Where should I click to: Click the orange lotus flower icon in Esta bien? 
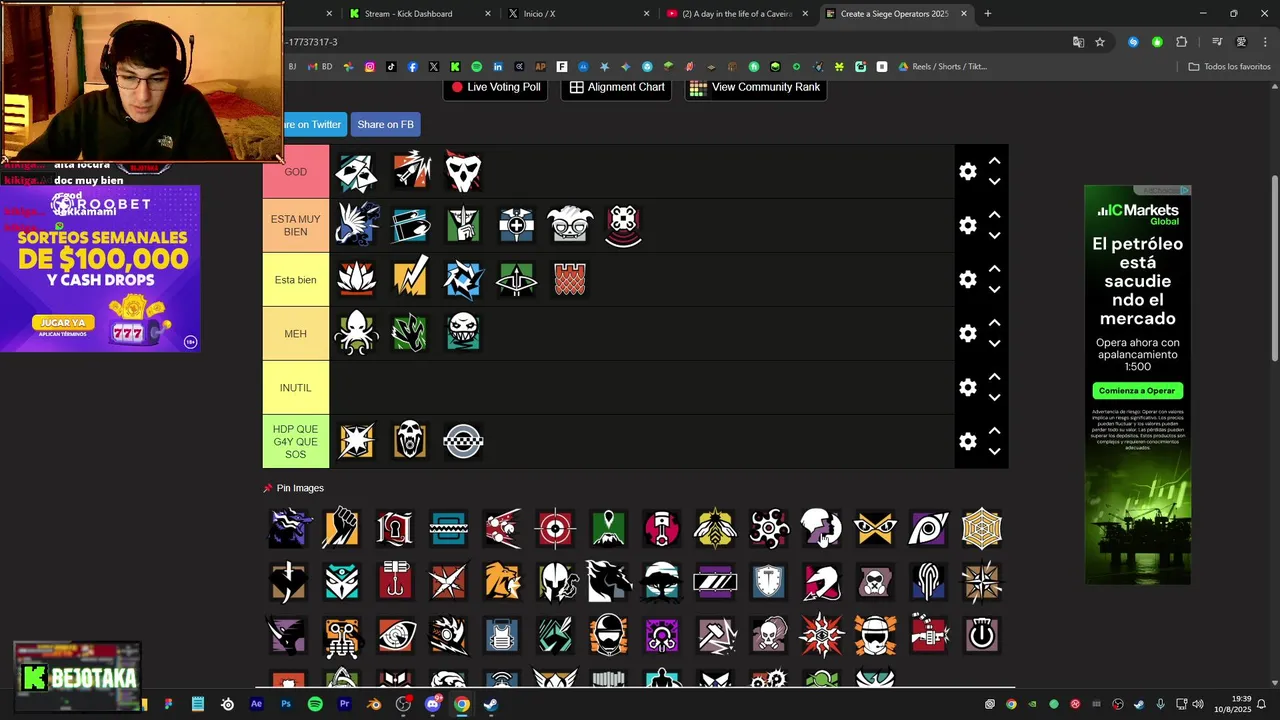click(x=356, y=279)
